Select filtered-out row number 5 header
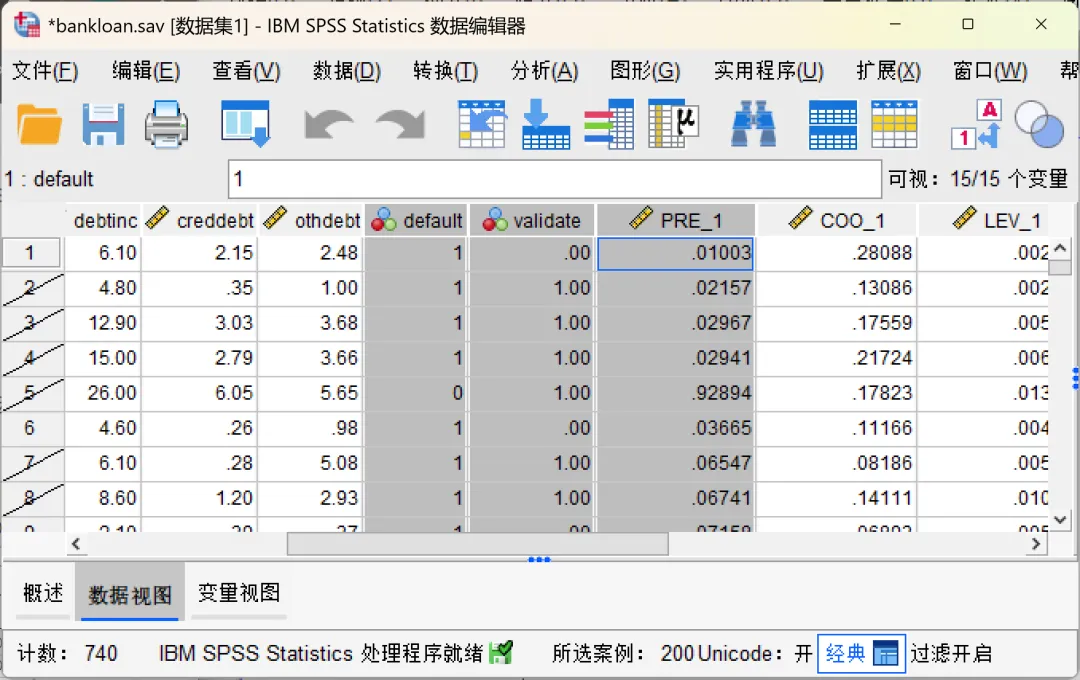The width and height of the screenshot is (1080, 680). [32, 393]
